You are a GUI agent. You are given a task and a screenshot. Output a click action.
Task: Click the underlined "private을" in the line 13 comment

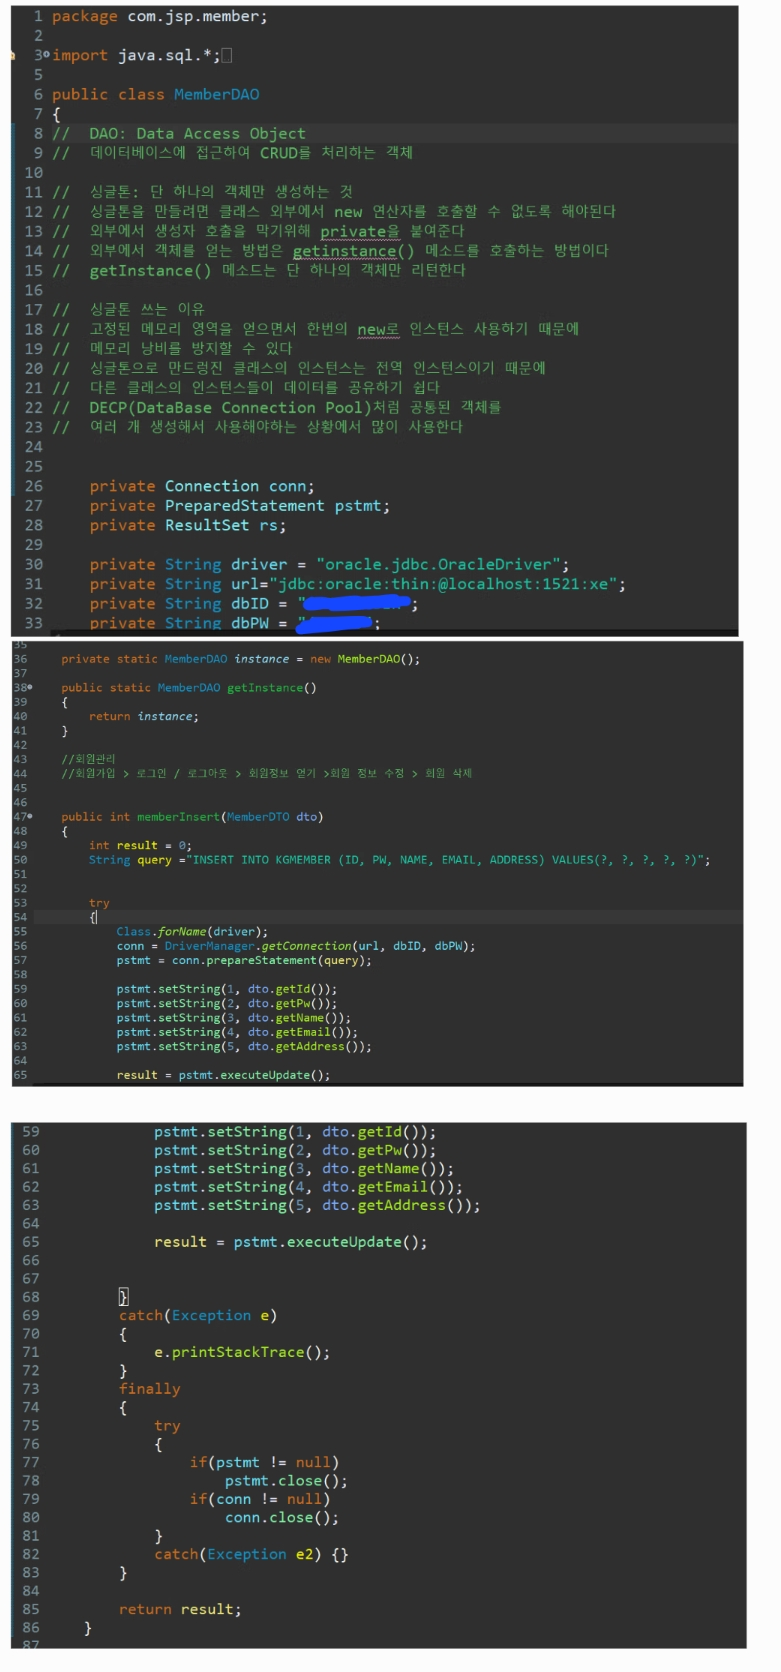[x=359, y=231]
